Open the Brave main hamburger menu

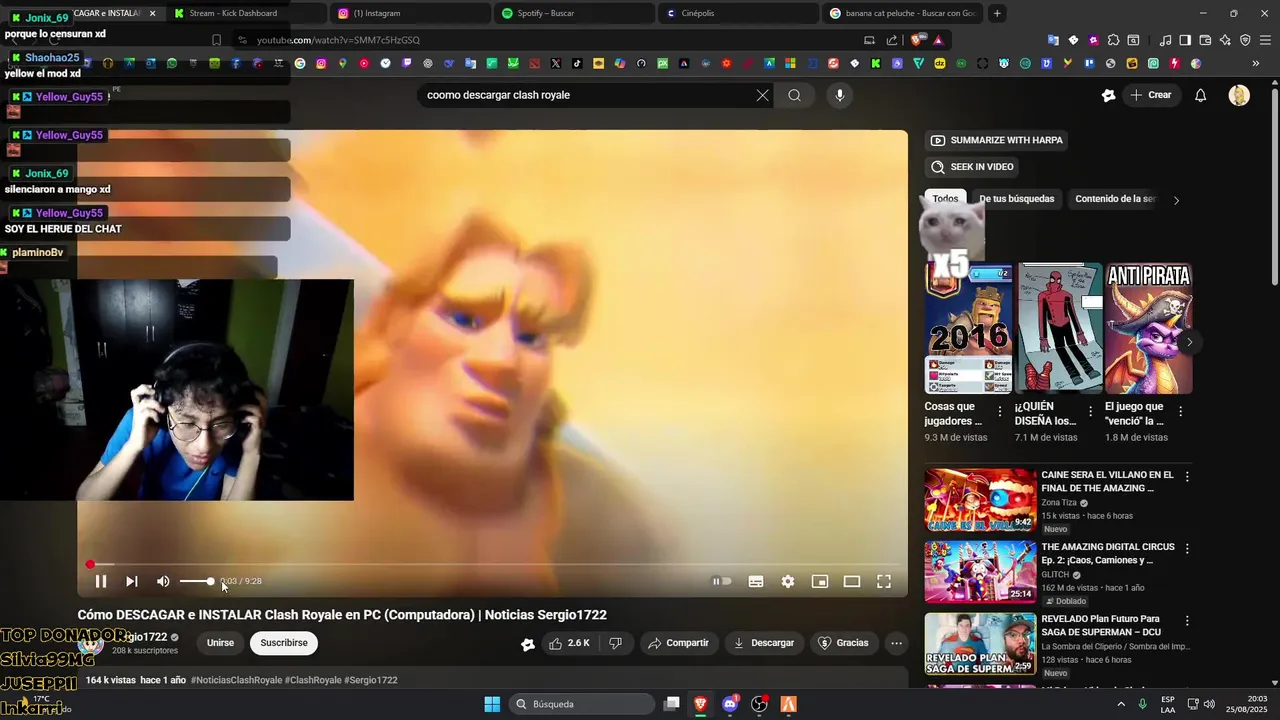pyautogui.click(x=1265, y=40)
